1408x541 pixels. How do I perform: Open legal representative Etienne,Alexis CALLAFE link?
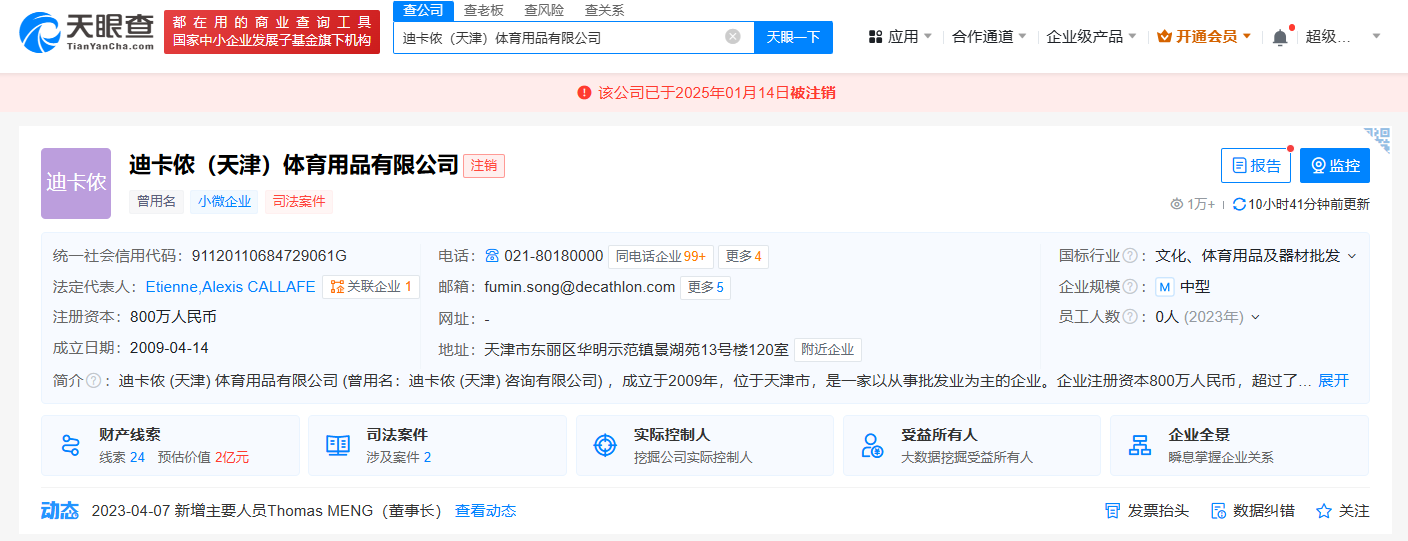pyautogui.click(x=230, y=287)
